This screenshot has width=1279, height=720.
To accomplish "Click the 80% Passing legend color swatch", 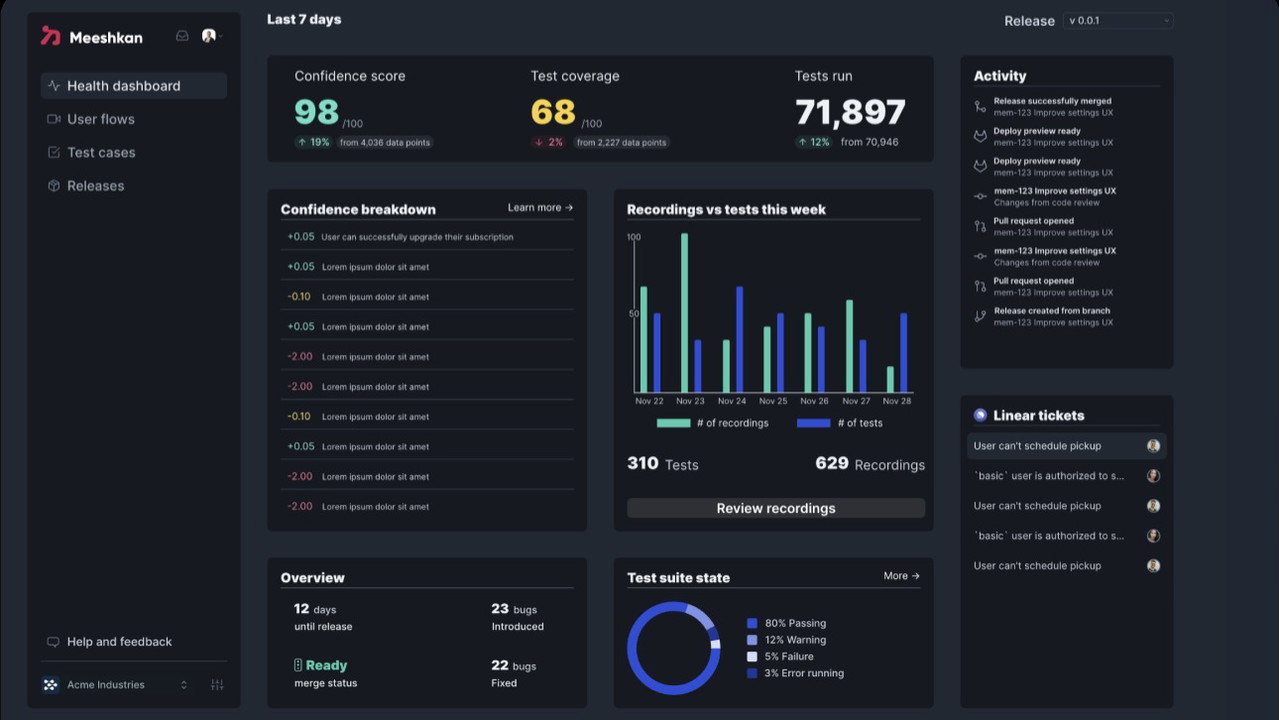I will pos(752,623).
